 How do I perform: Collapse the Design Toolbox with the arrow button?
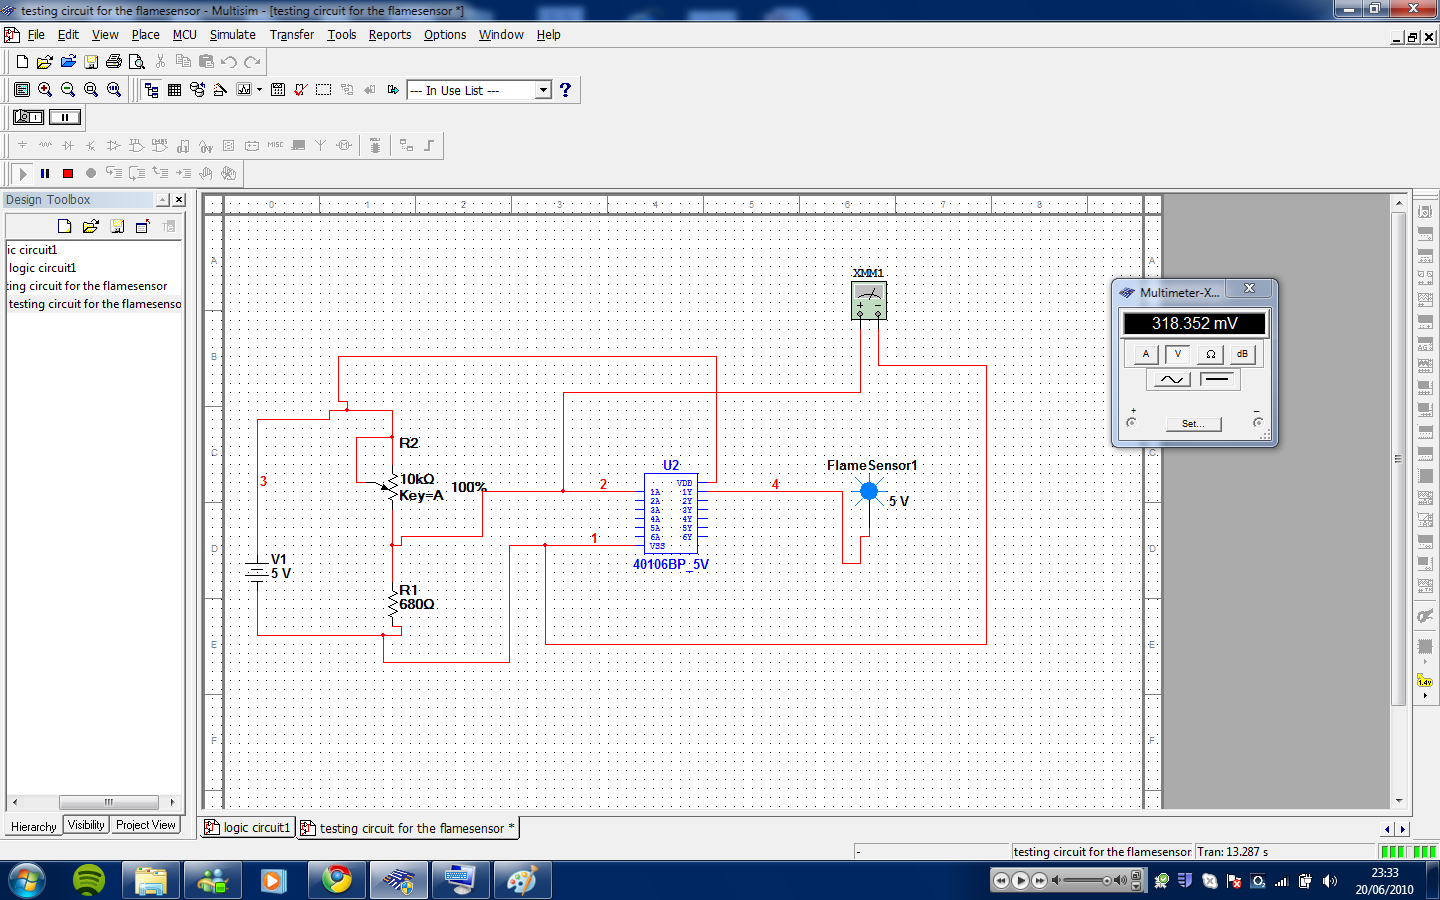tap(162, 200)
